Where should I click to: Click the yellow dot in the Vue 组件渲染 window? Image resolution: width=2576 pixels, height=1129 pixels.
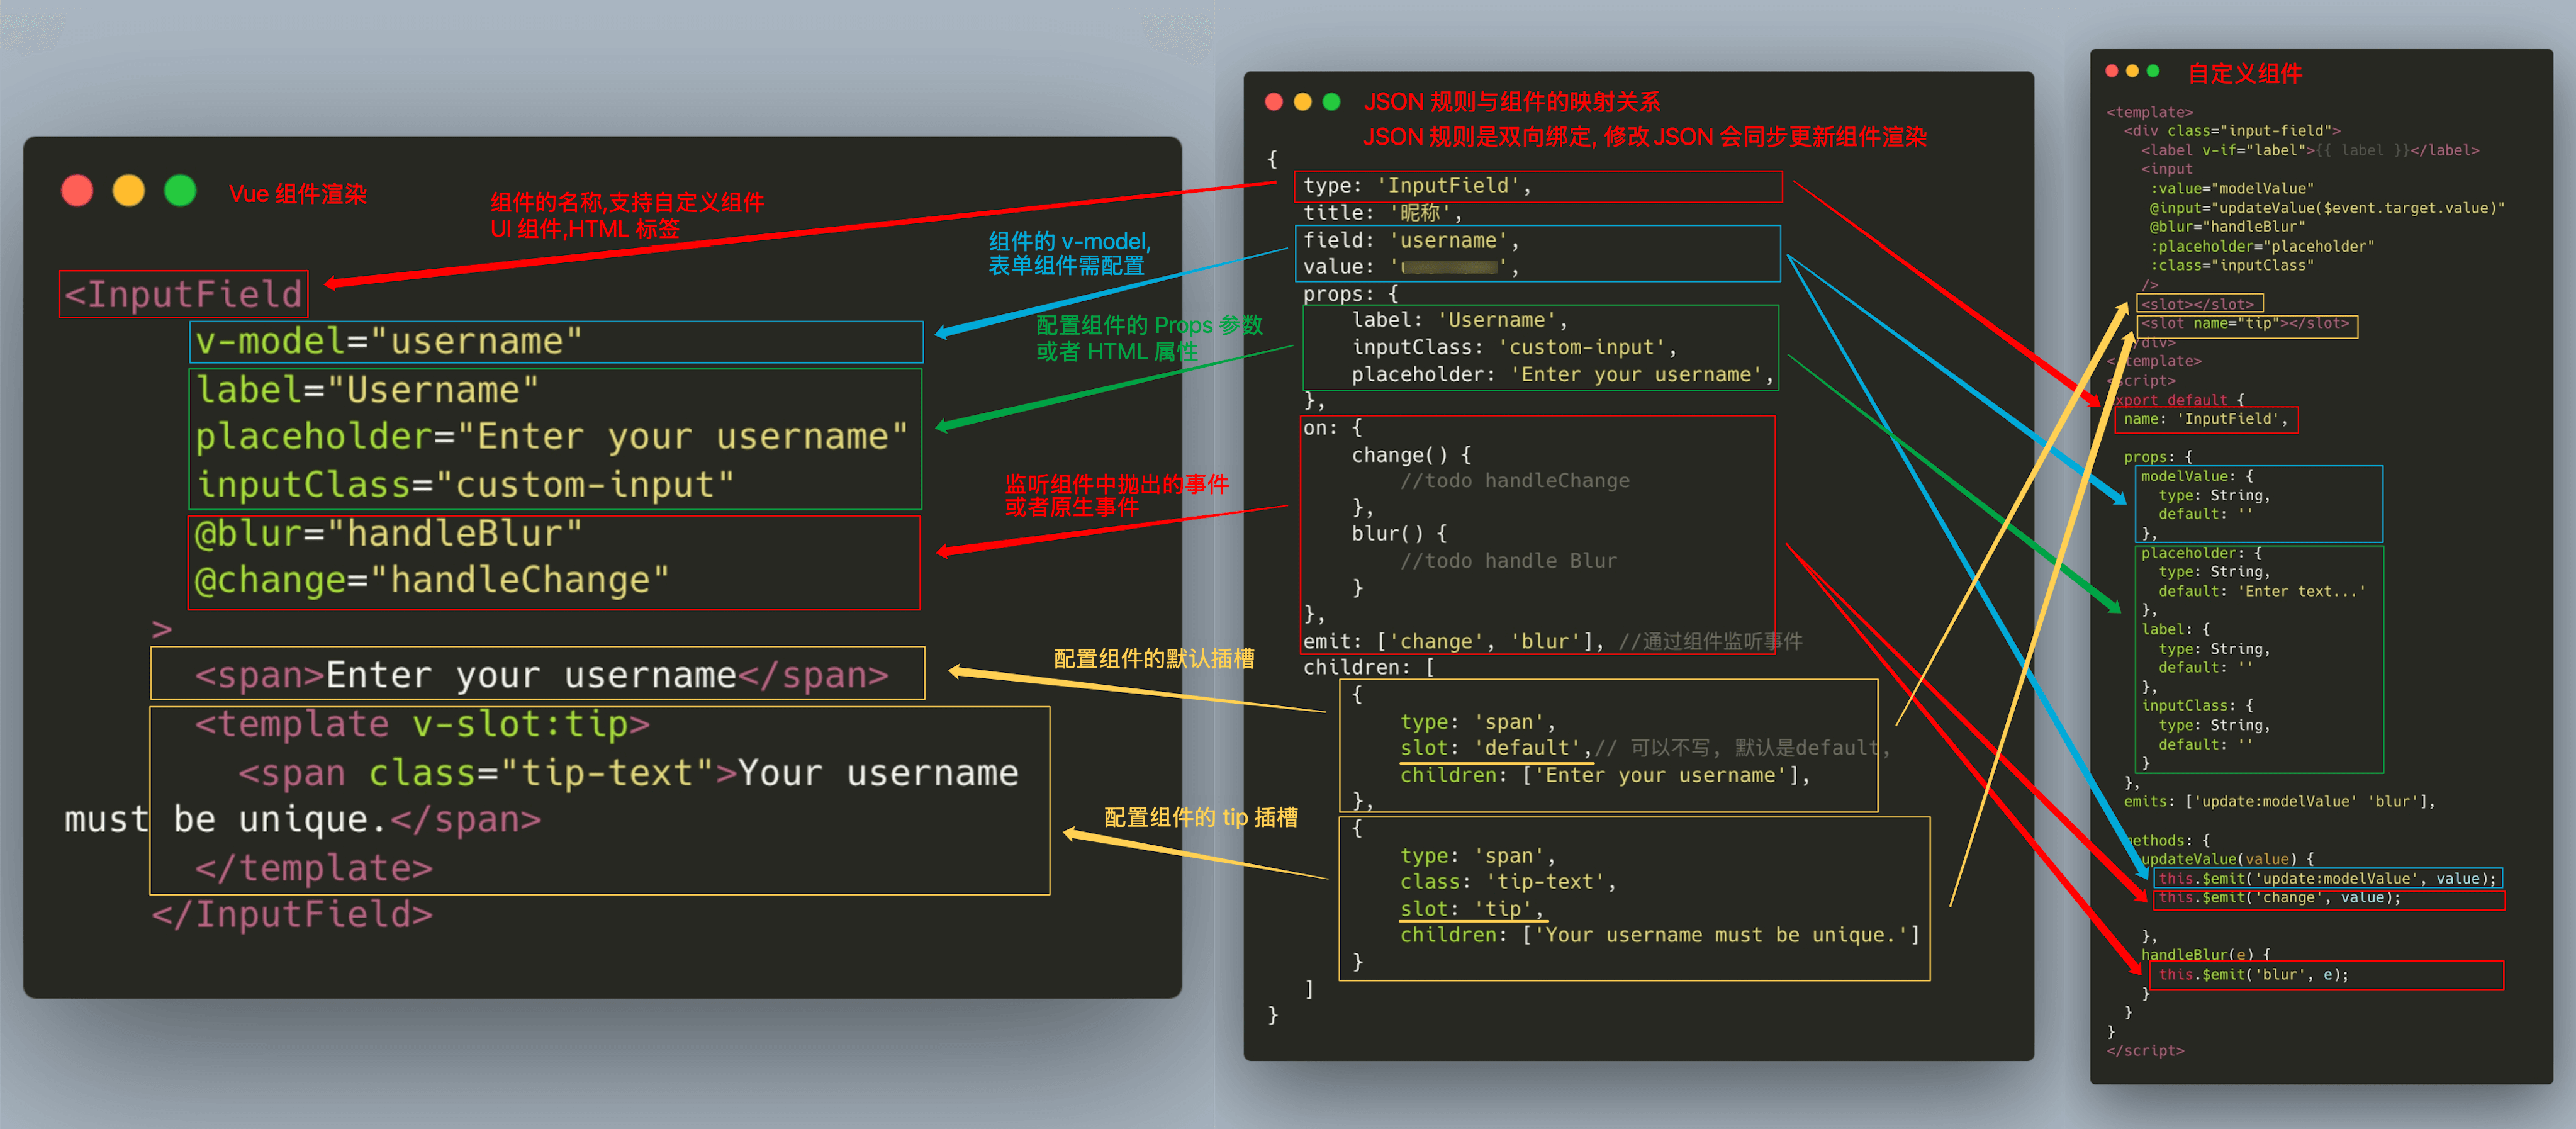coord(128,191)
